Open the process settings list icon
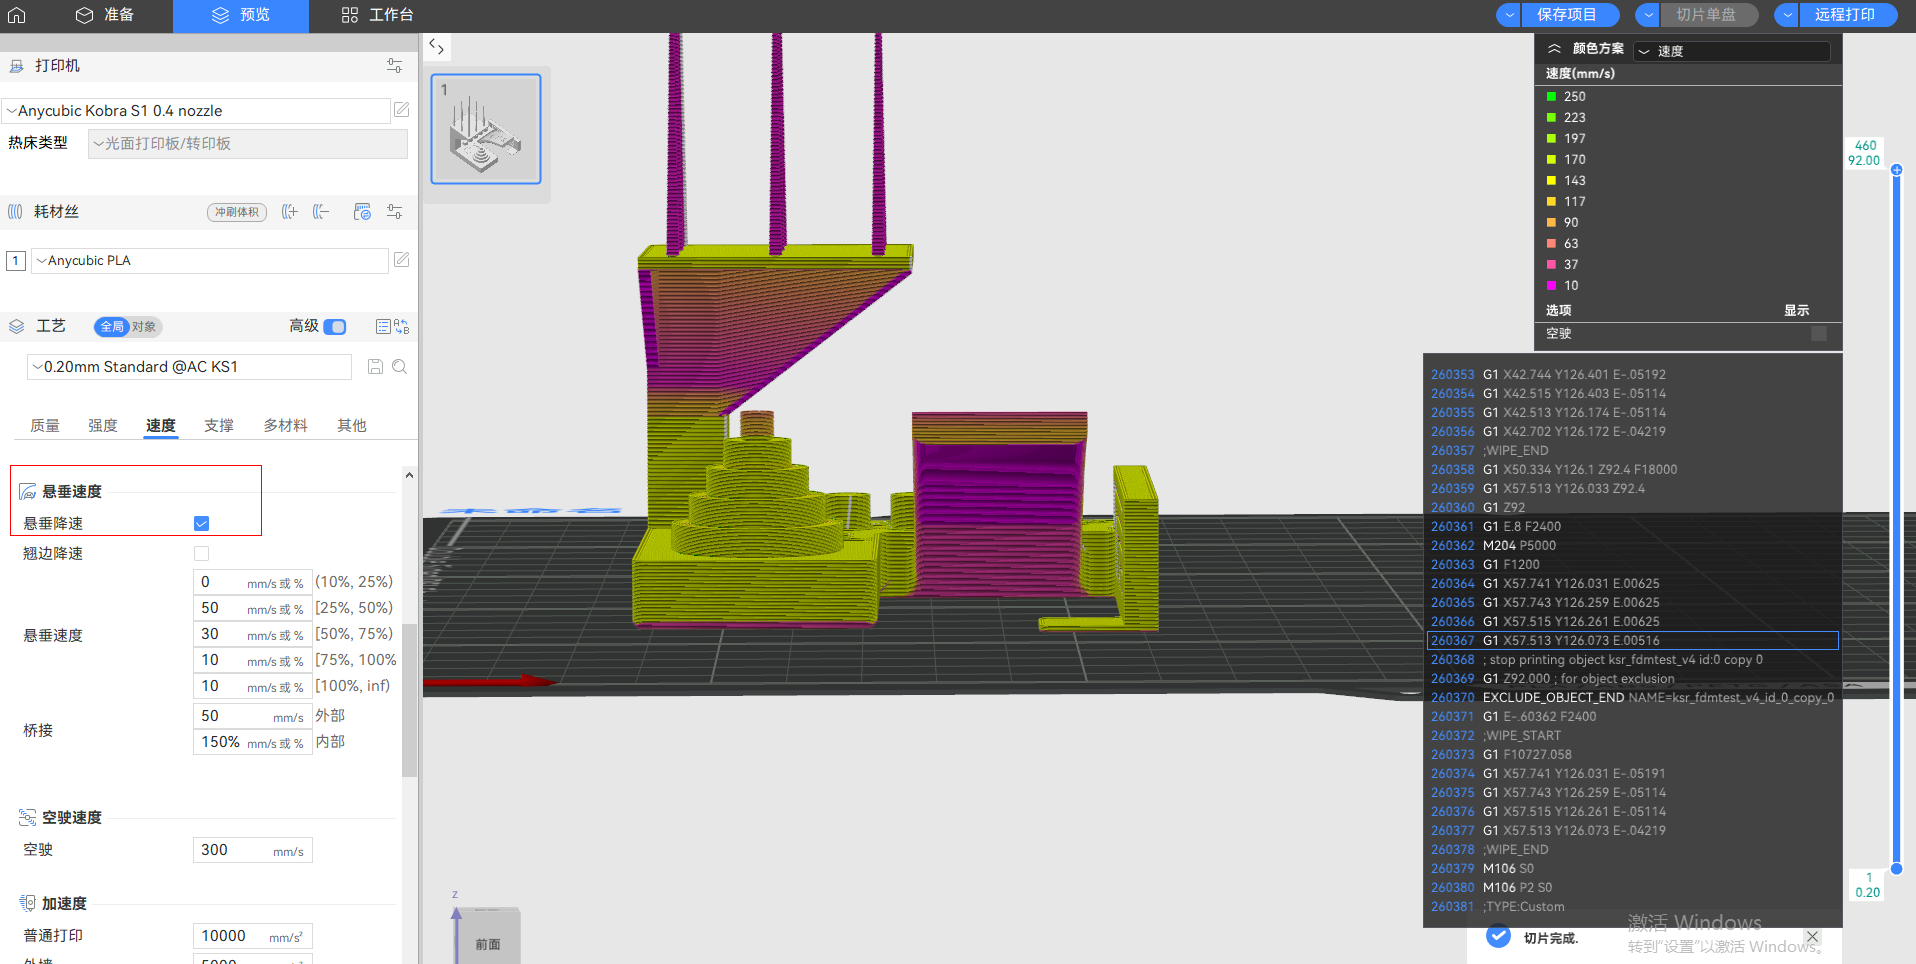Screen dimensions: 1916x964 click(383, 326)
